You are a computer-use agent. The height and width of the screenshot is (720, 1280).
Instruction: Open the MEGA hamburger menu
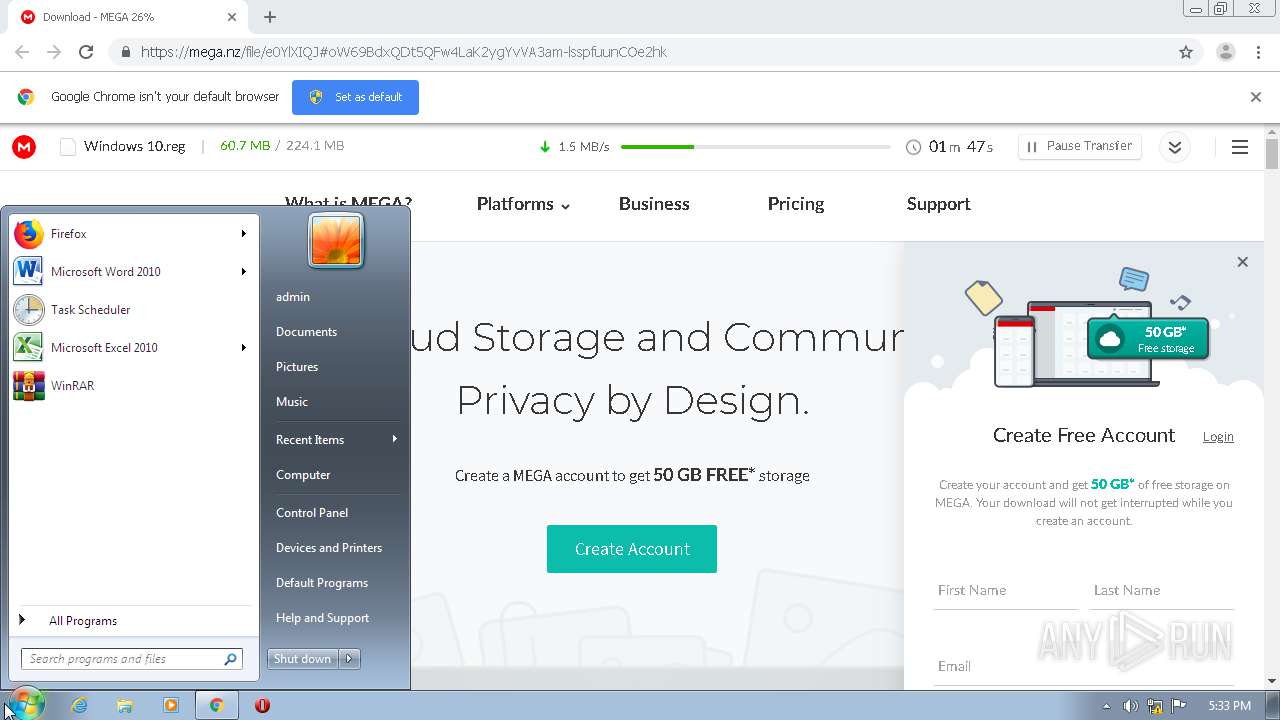coord(1240,147)
